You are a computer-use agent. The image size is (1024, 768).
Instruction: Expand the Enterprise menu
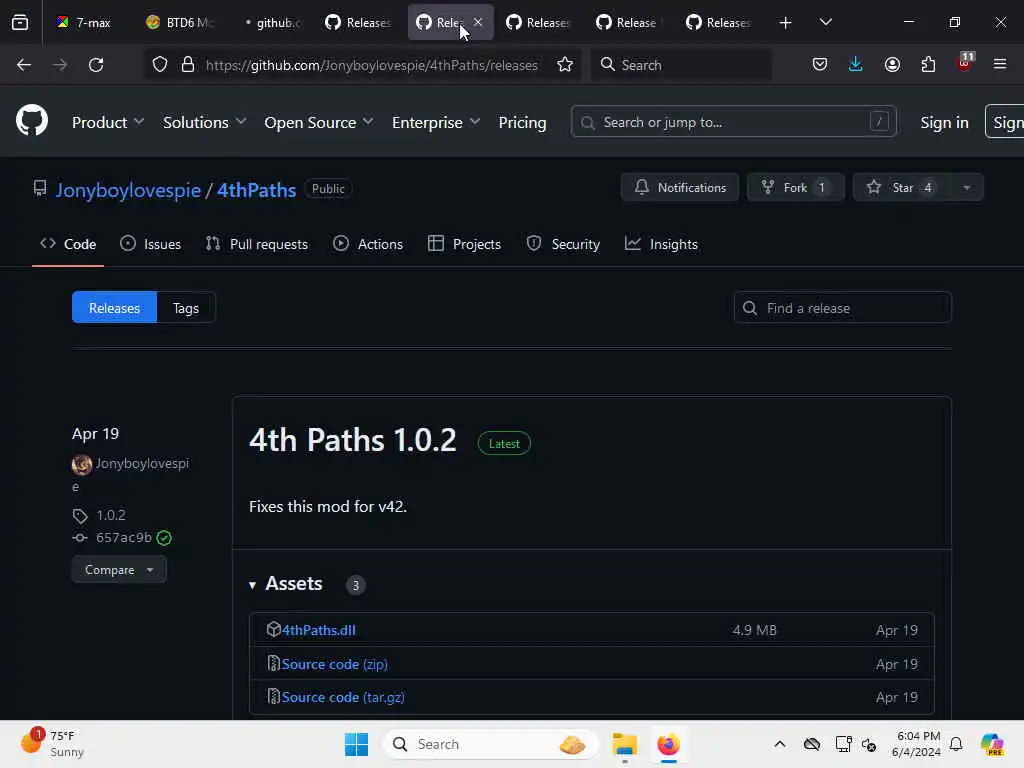[x=436, y=122]
